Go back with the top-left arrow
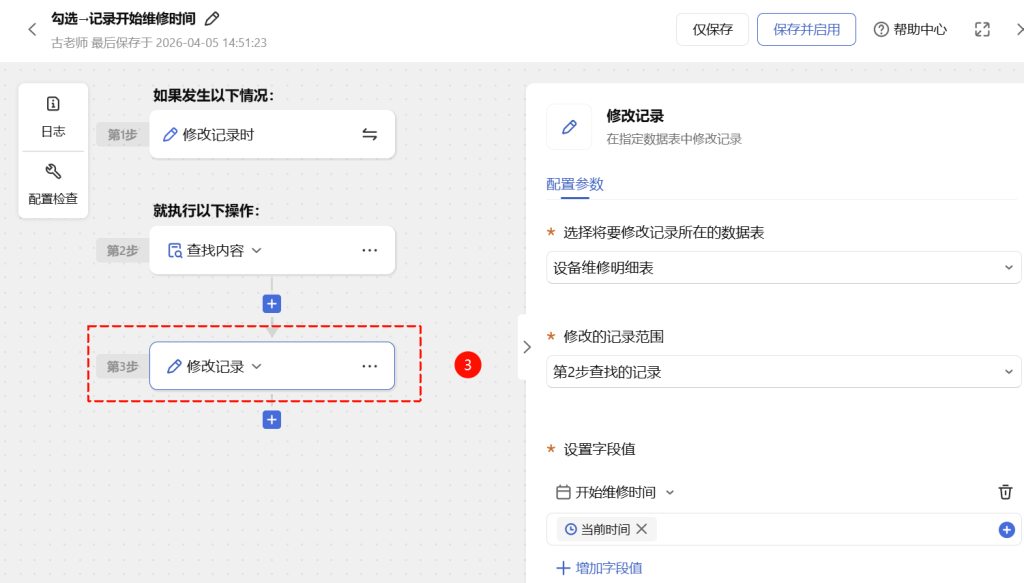 tap(32, 29)
